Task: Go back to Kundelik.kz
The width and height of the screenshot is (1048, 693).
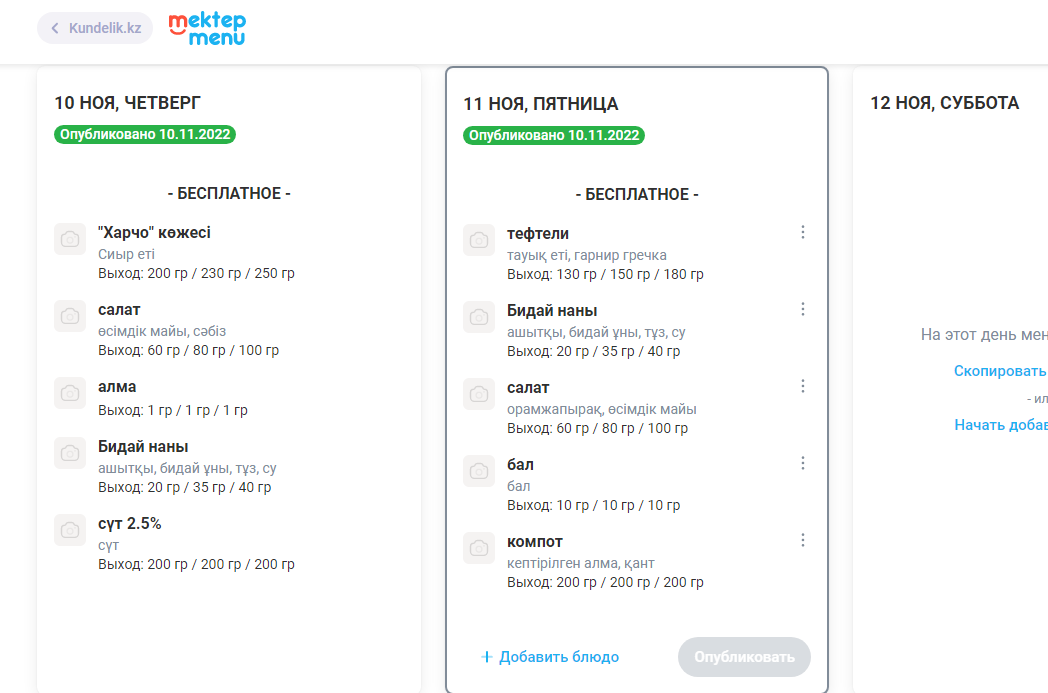Action: (x=95, y=28)
